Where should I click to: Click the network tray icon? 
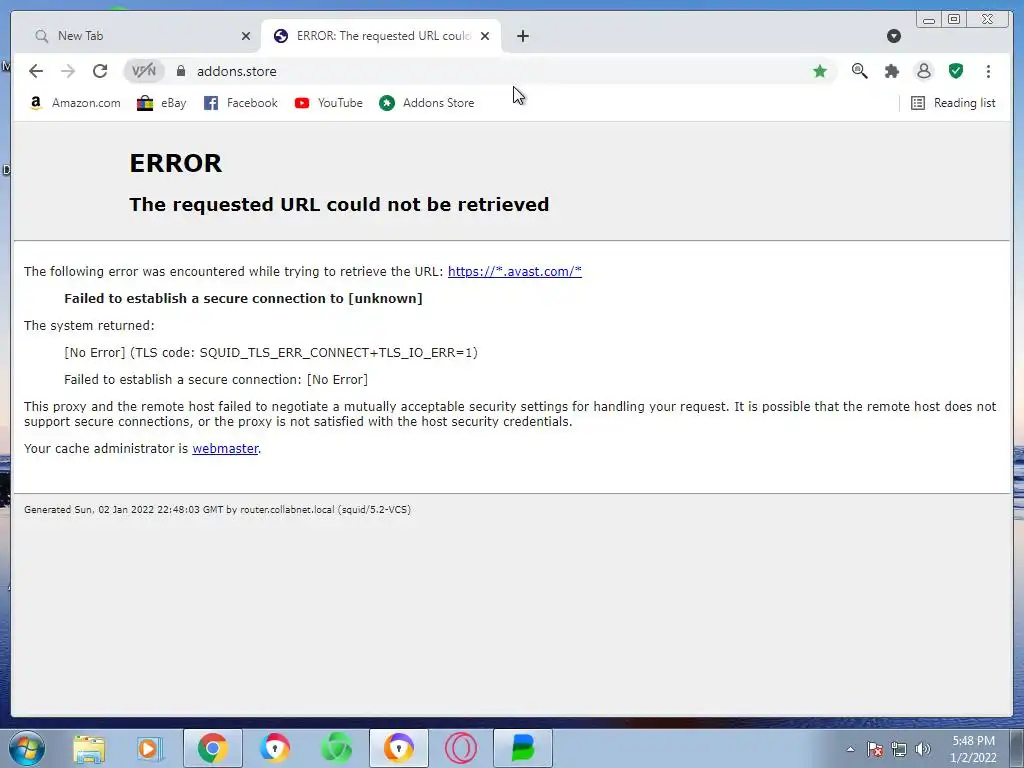(x=899, y=749)
